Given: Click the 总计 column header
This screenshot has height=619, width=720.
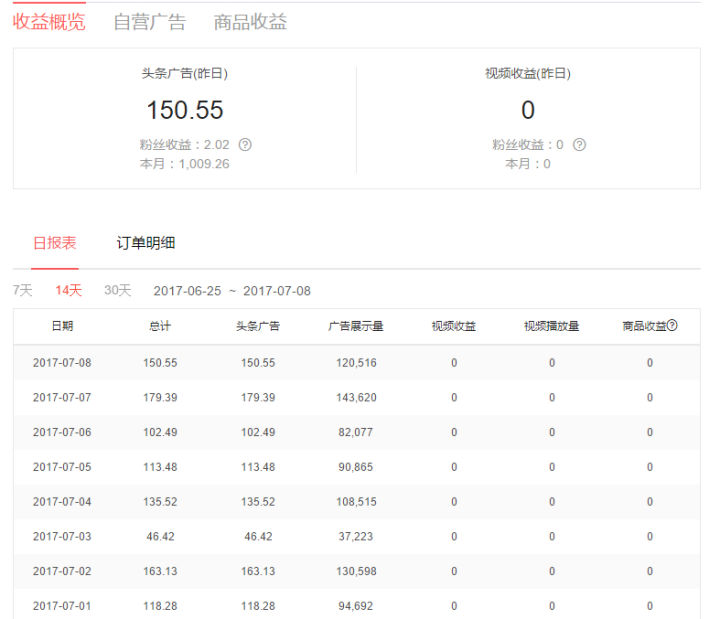Looking at the screenshot, I should (x=160, y=326).
